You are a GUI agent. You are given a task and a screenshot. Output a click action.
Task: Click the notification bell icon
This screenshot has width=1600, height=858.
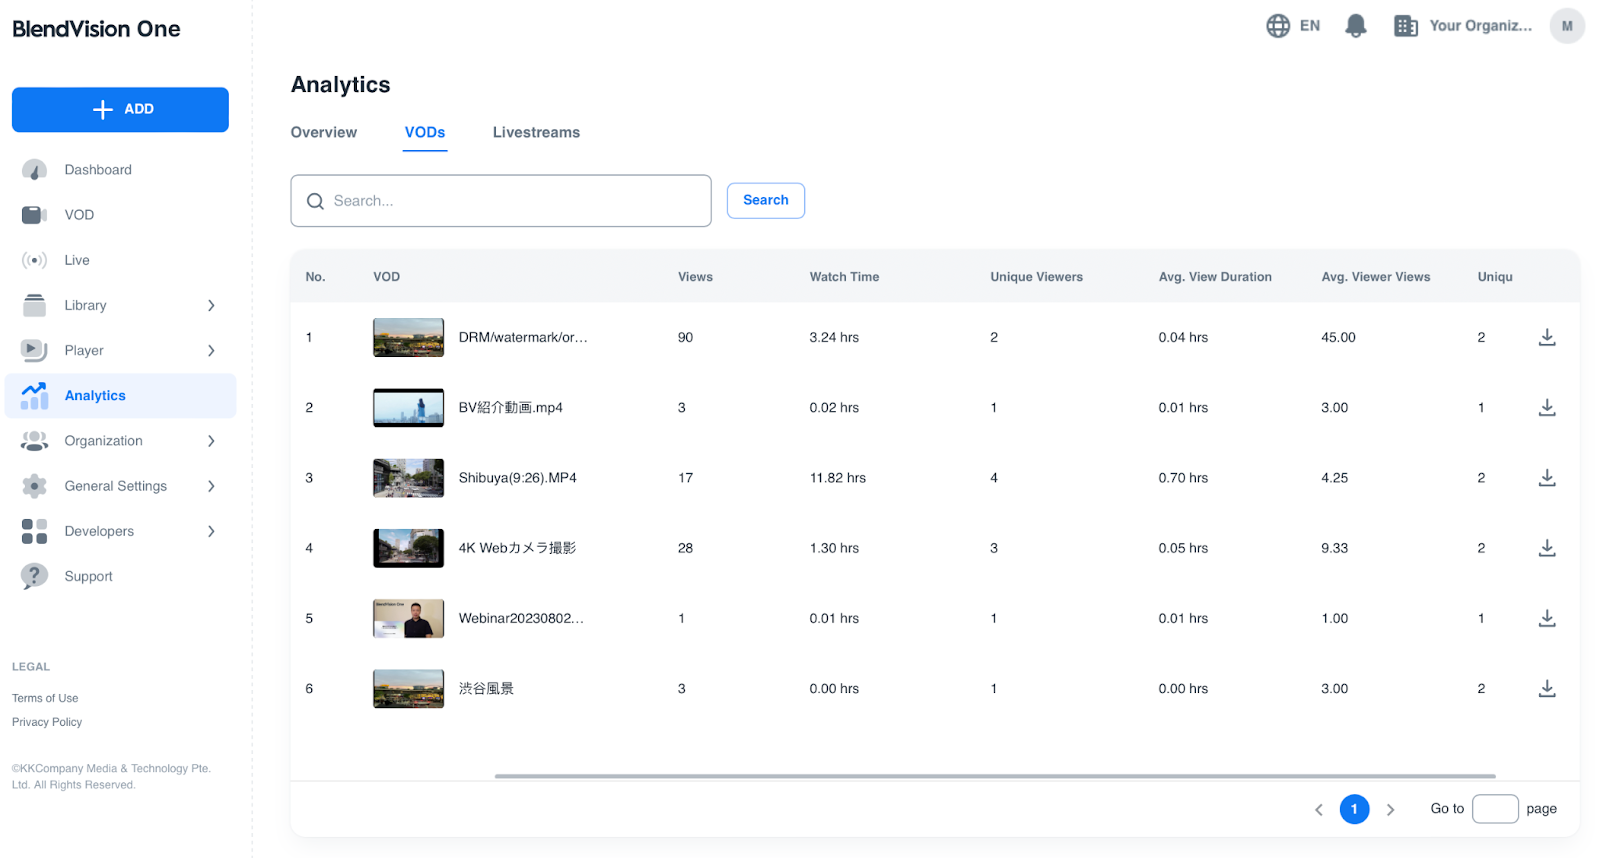coord(1355,26)
